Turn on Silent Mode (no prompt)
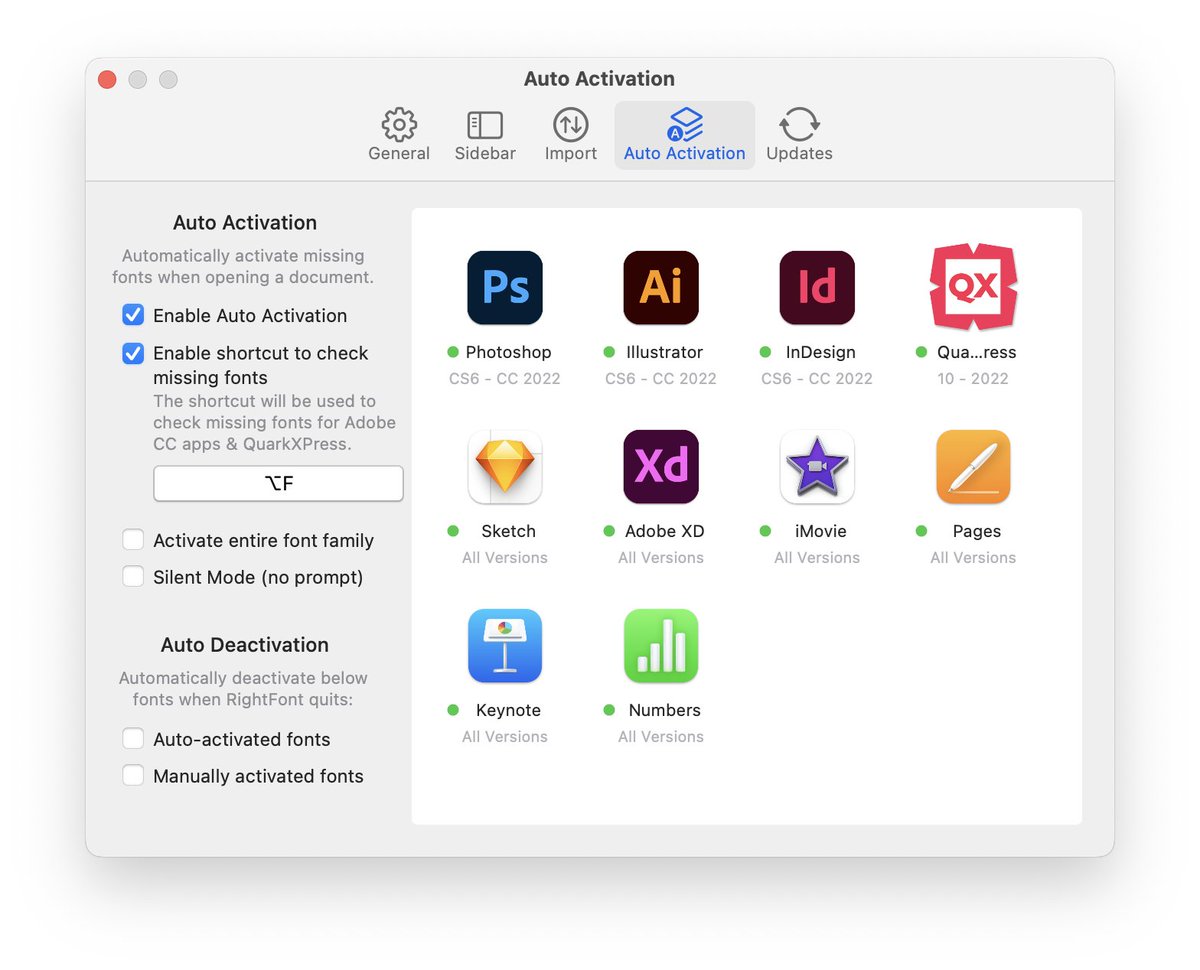The width and height of the screenshot is (1200, 970). [133, 577]
